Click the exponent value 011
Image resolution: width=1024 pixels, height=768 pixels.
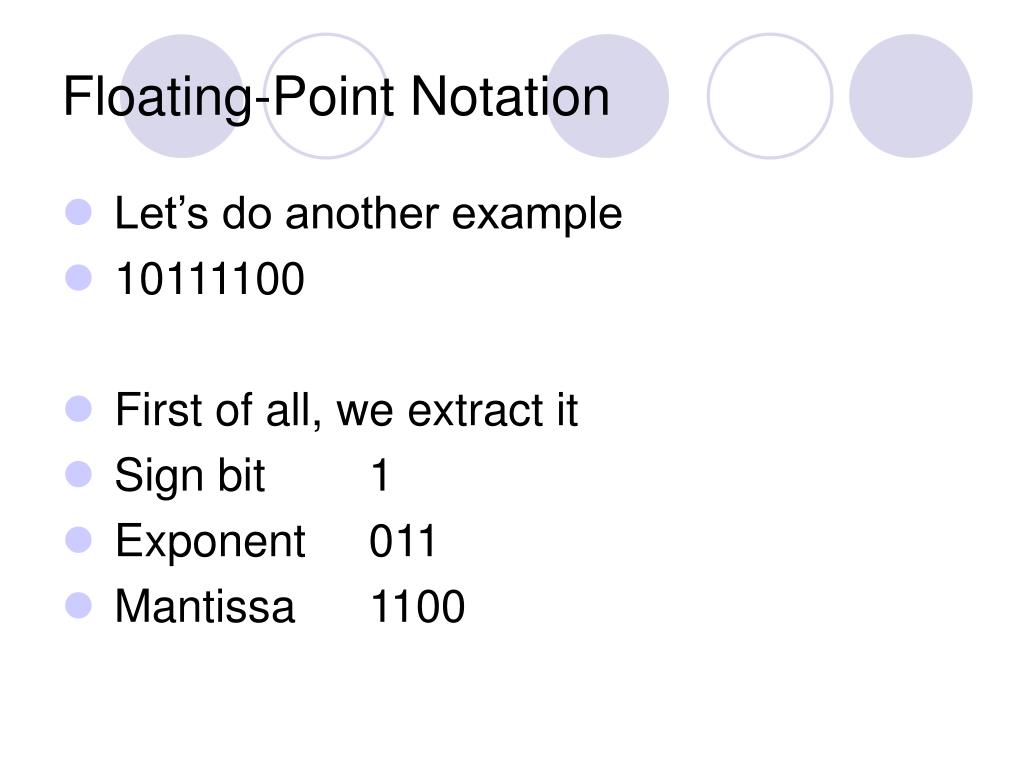403,541
